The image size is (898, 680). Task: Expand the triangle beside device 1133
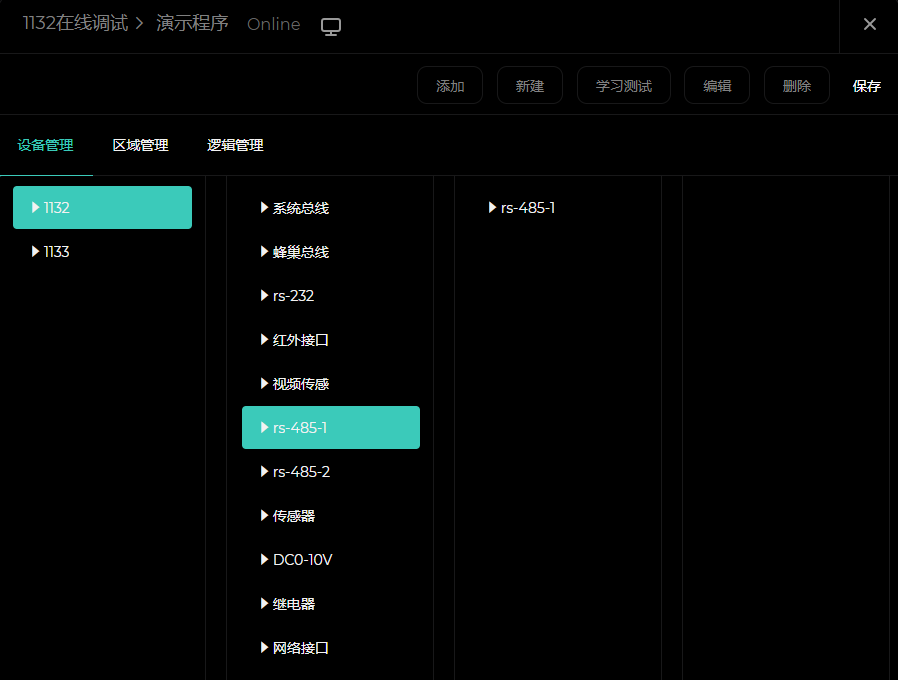tap(36, 251)
